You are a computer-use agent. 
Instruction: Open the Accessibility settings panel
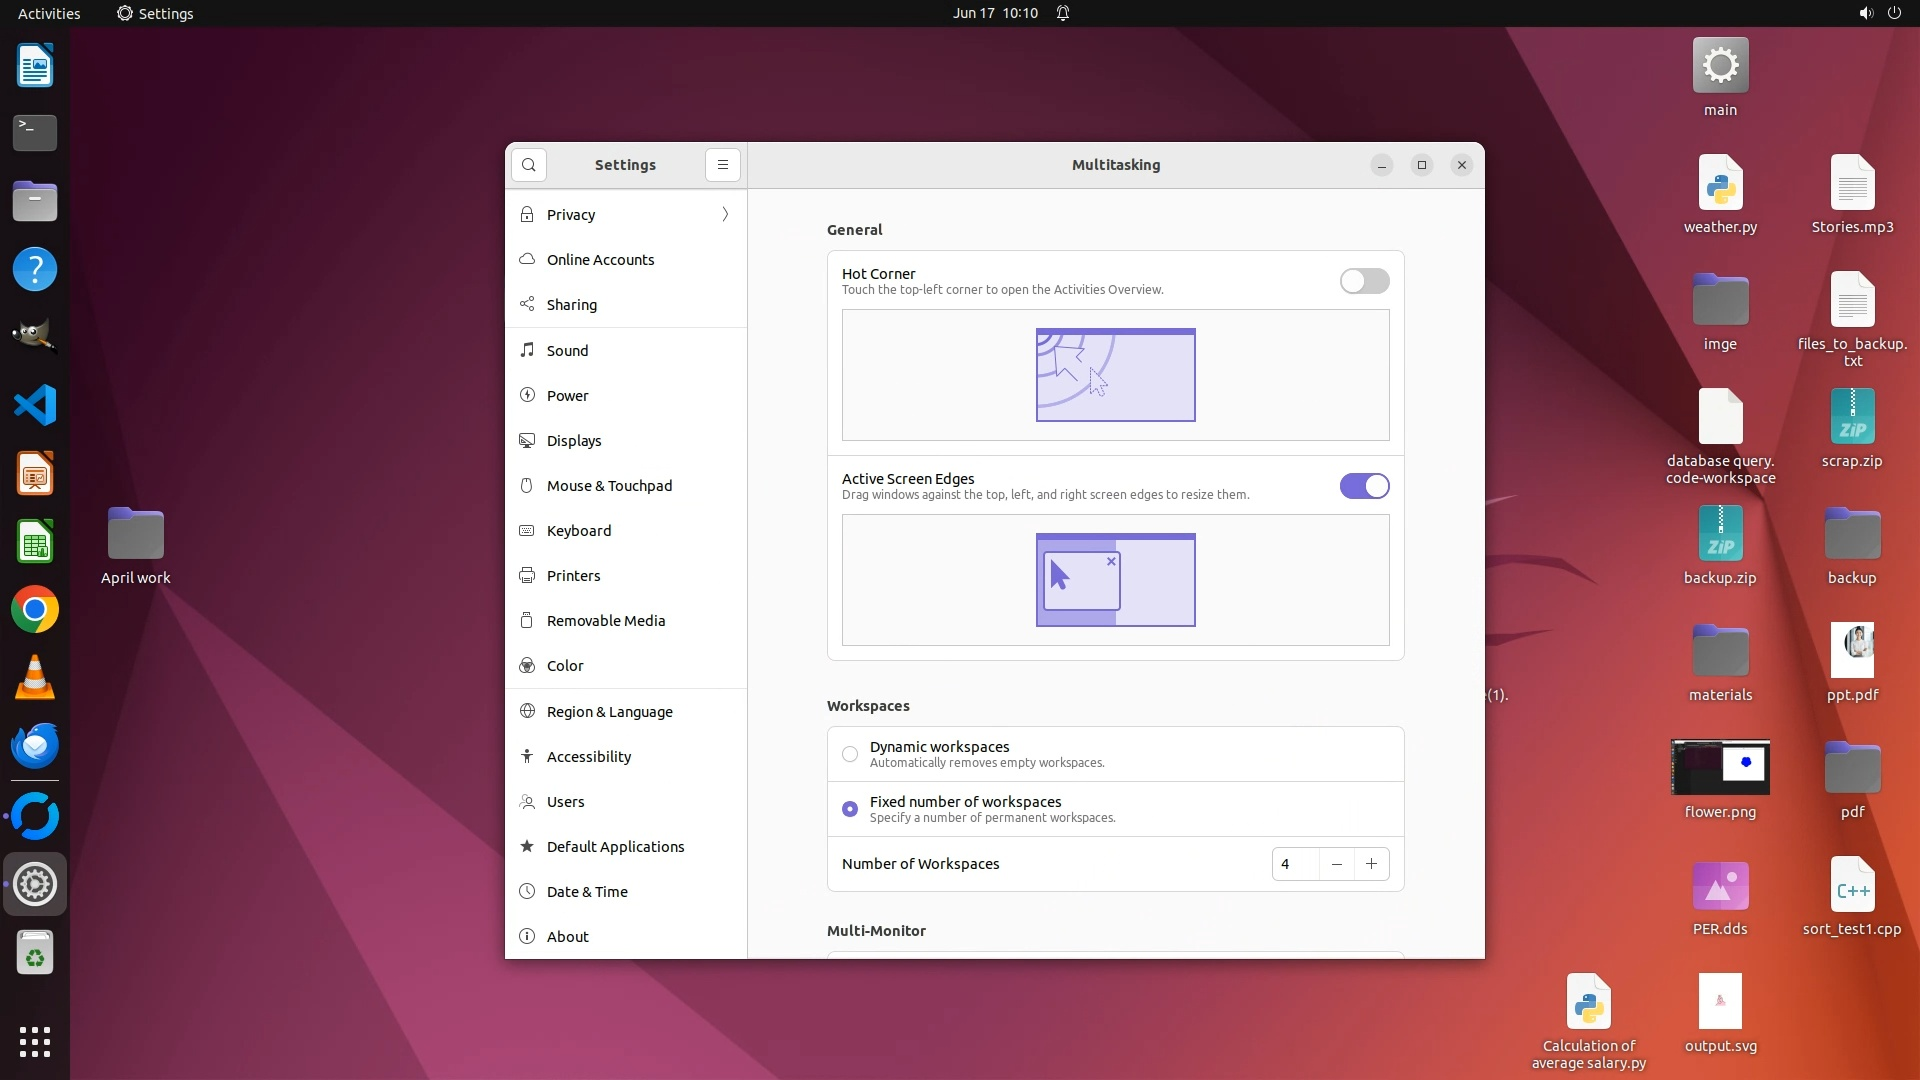588,757
